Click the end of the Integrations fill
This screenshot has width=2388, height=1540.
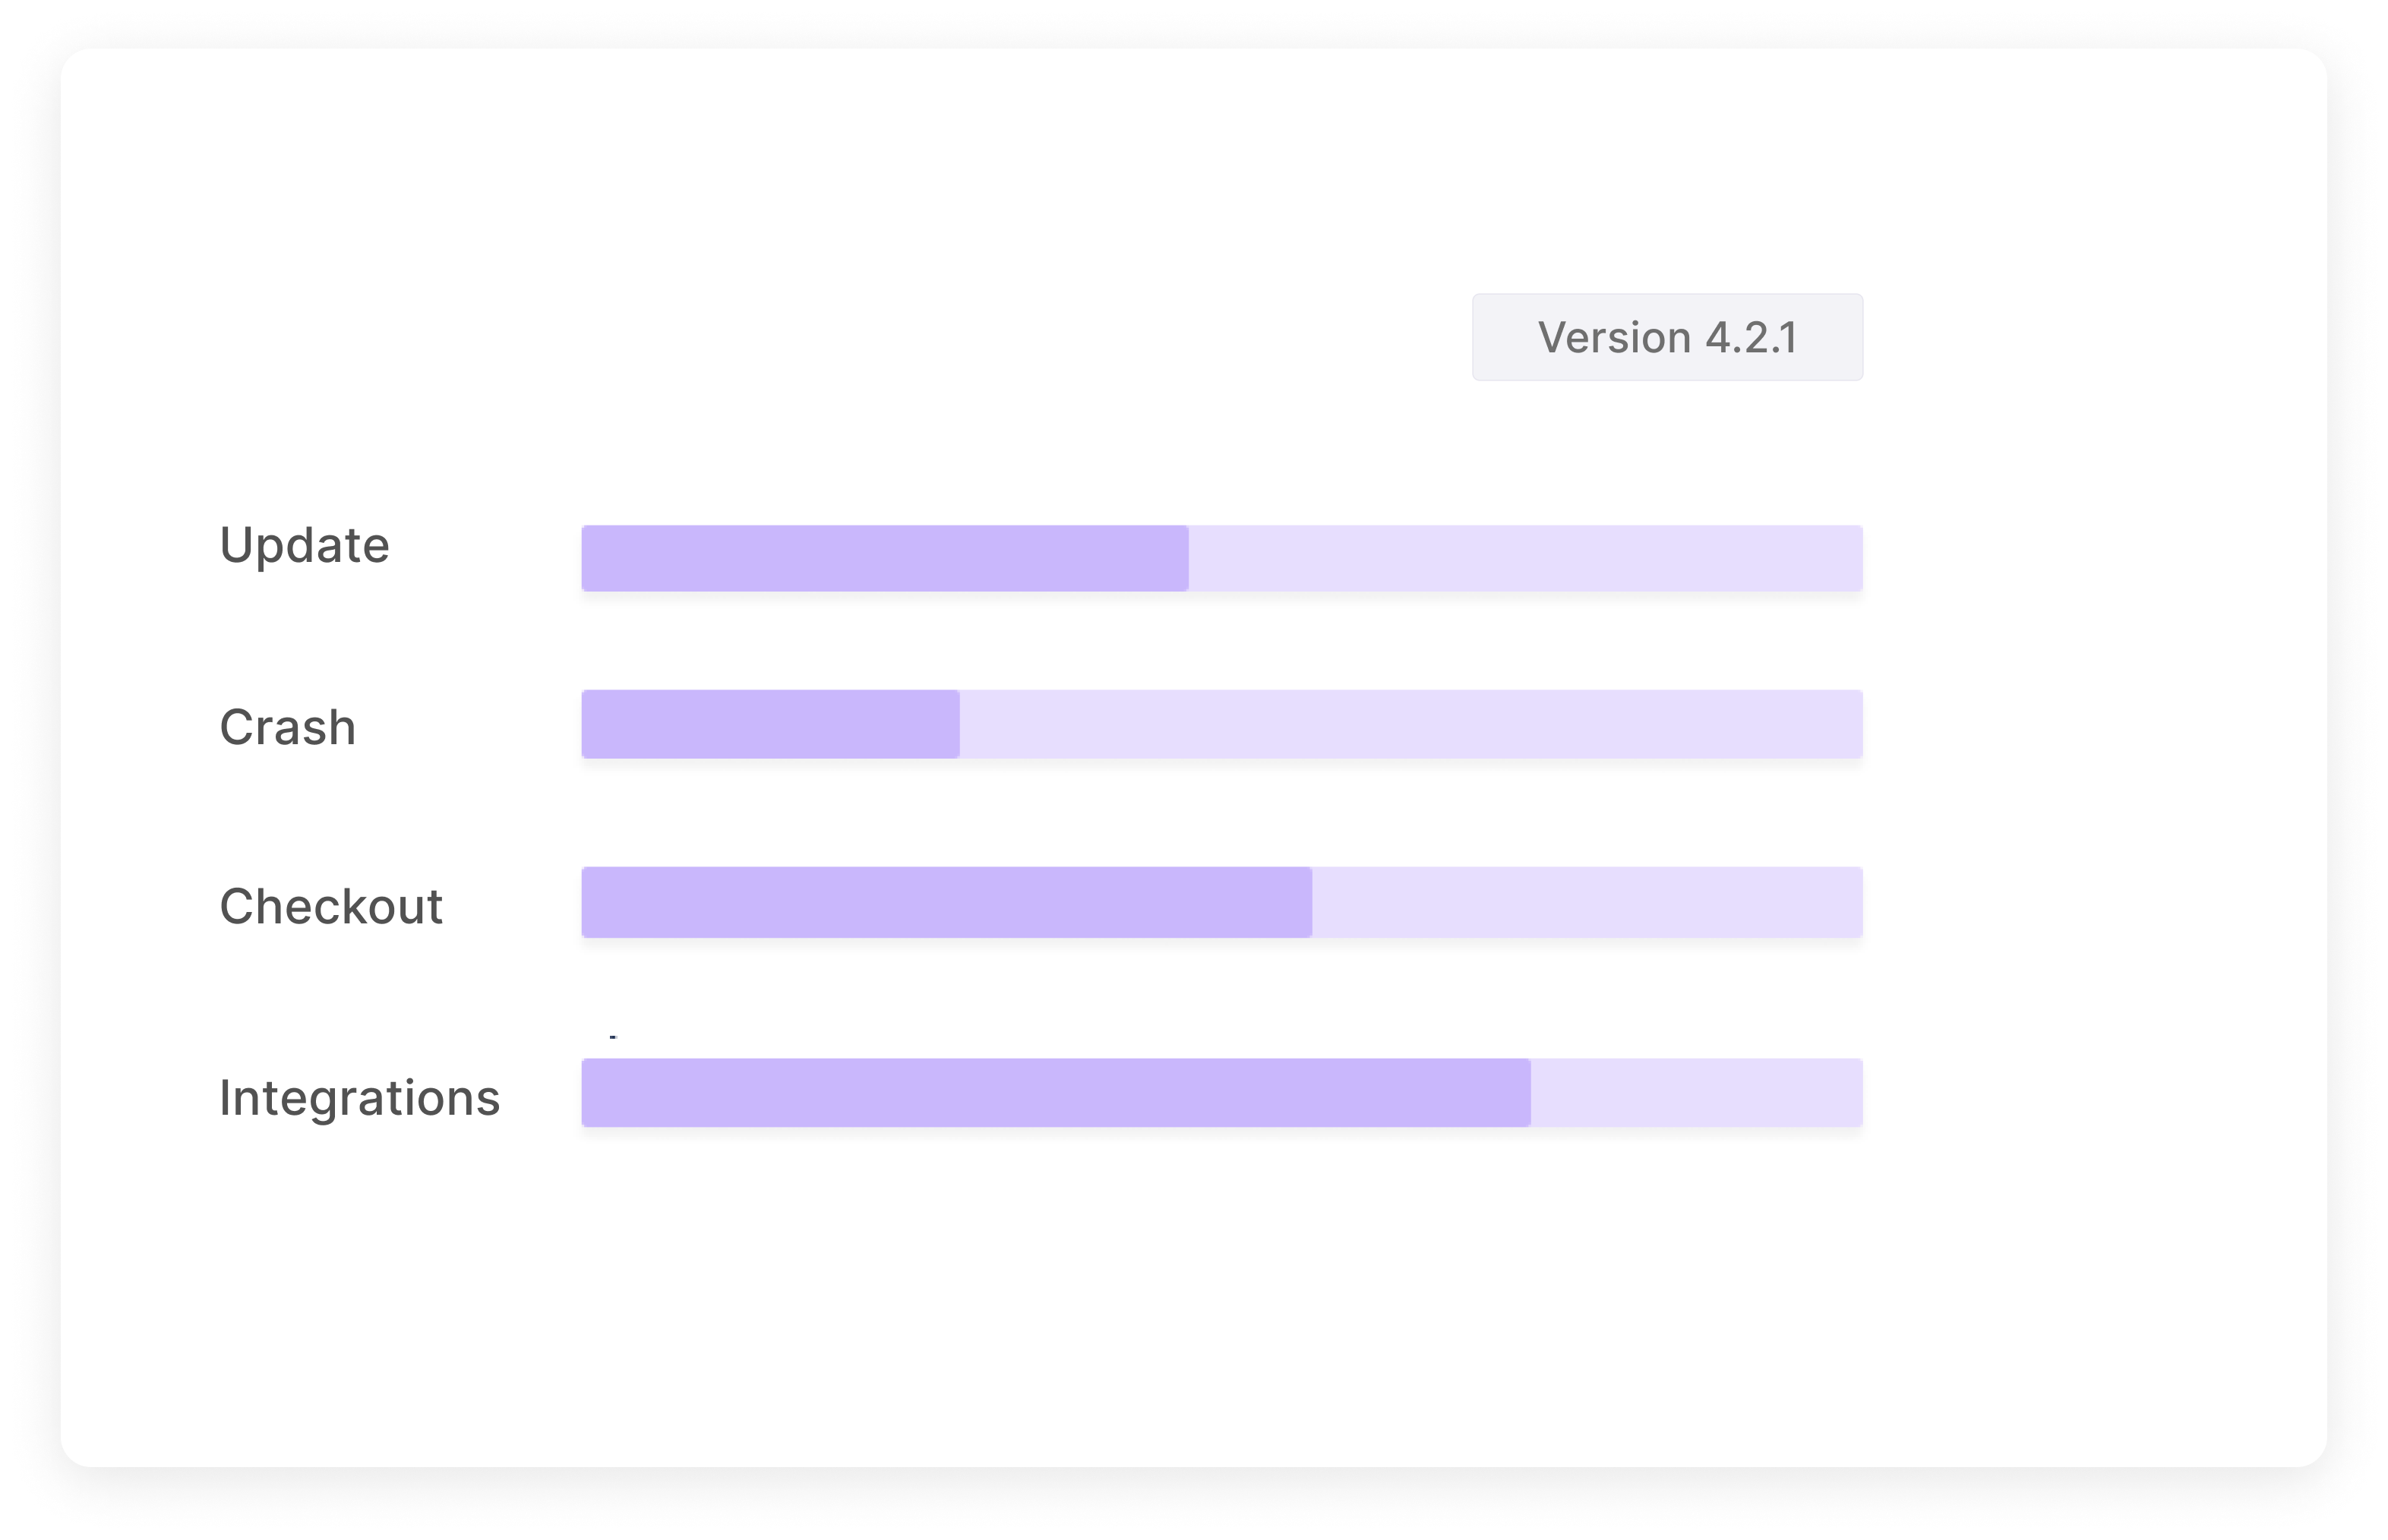(x=1527, y=1093)
